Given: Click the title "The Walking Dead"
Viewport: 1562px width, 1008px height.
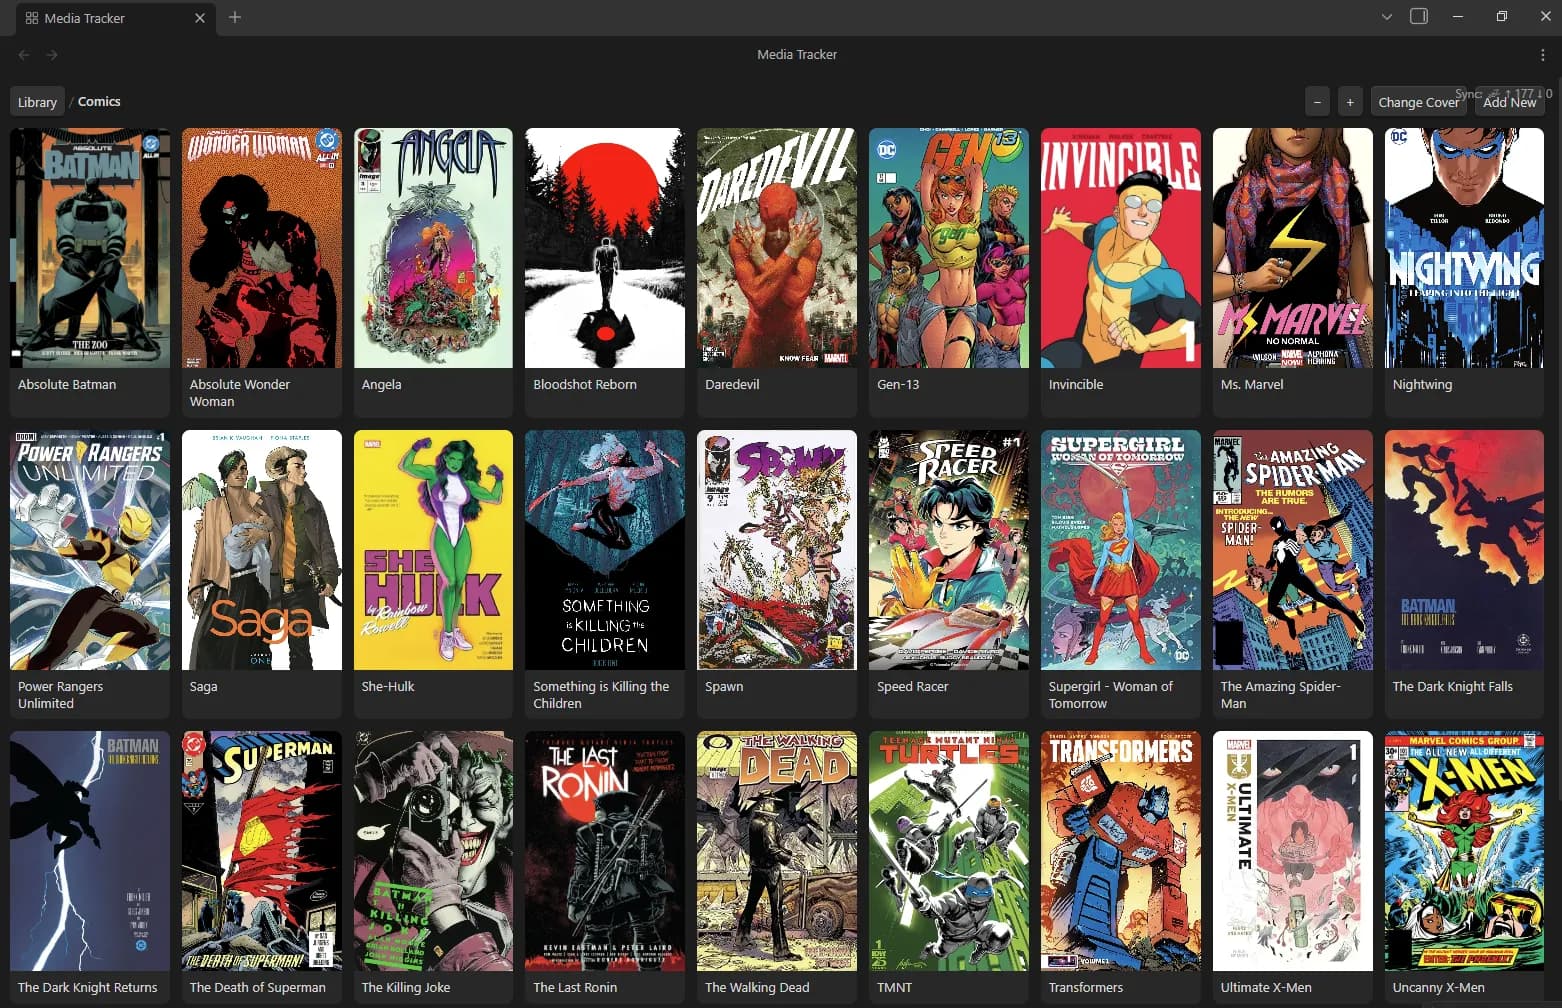Looking at the screenshot, I should 757,988.
